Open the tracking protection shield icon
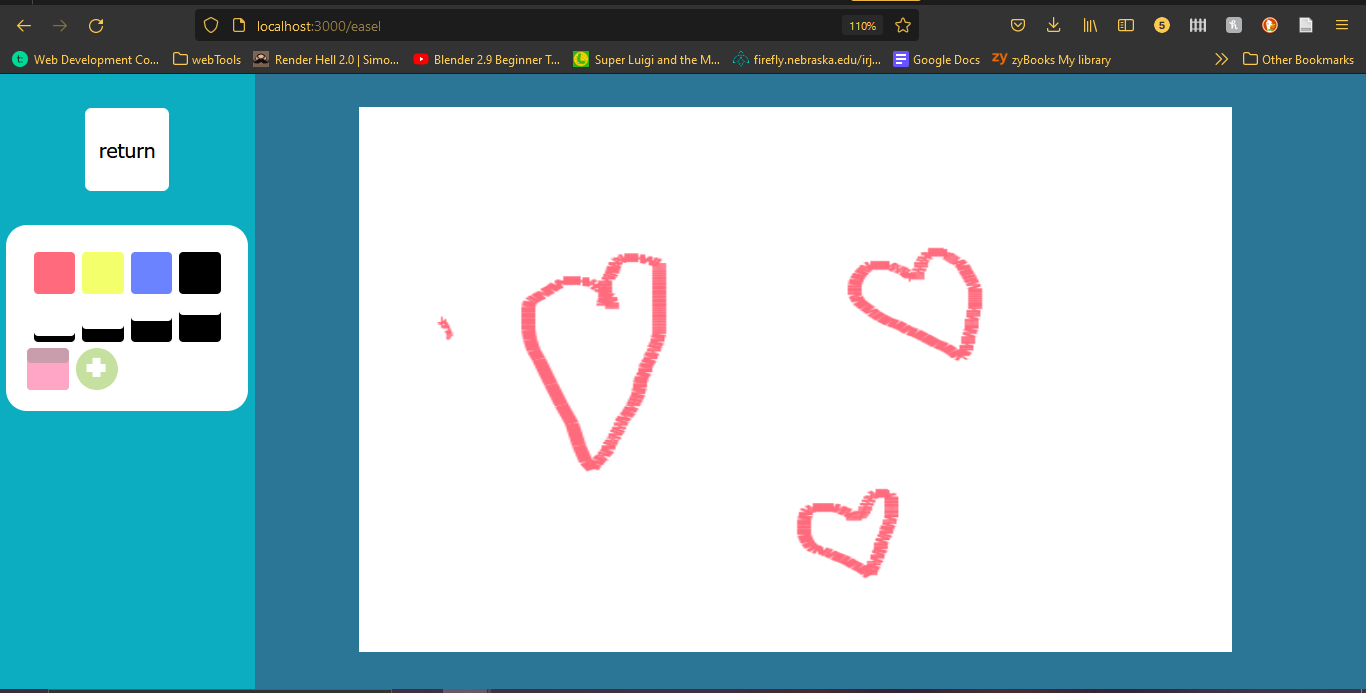Screen dimensions: 1366x693 pos(210,26)
